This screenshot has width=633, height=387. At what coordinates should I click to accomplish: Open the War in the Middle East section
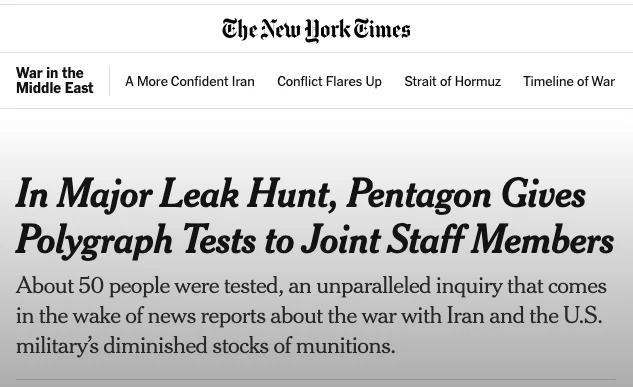[54, 80]
